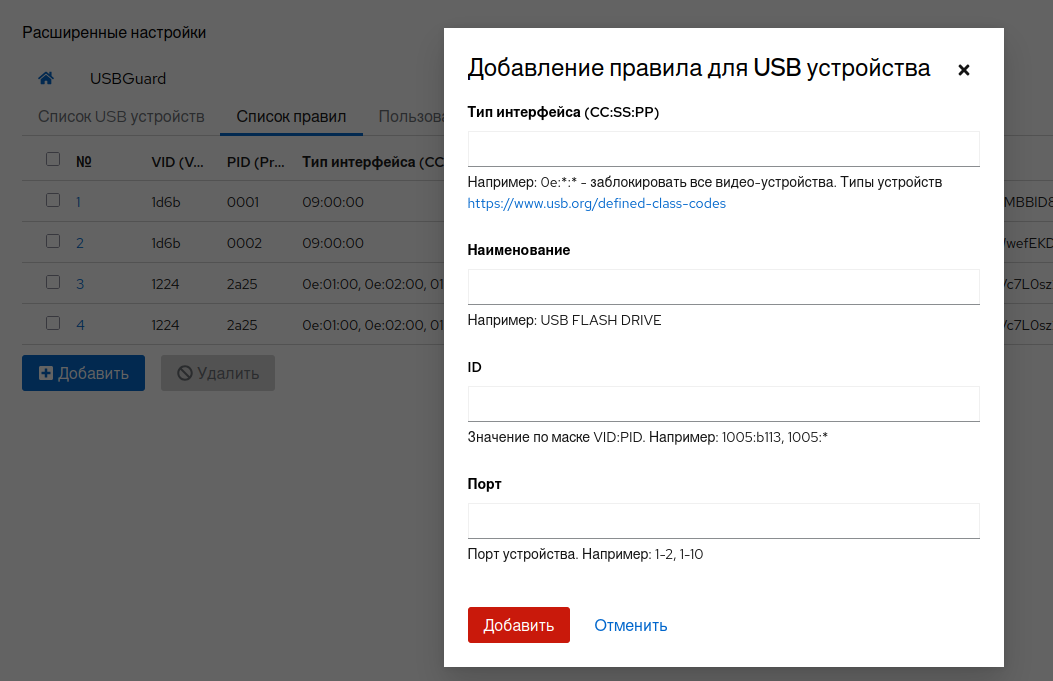Check the checkbox for rule row 1
The height and width of the screenshot is (681, 1053).
click(x=53, y=200)
